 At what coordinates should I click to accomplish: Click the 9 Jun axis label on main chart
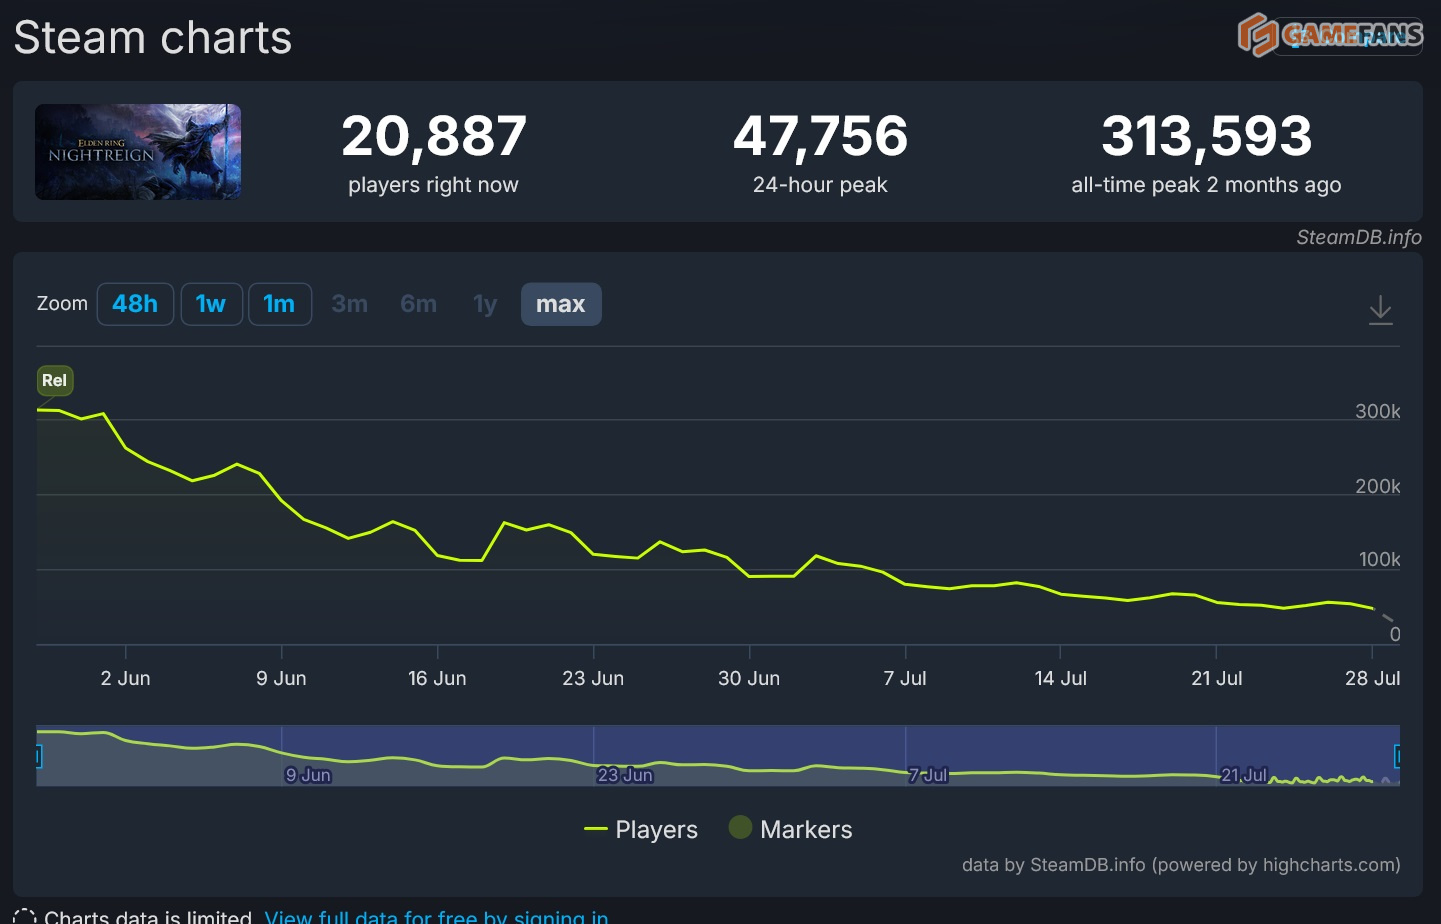(x=281, y=678)
